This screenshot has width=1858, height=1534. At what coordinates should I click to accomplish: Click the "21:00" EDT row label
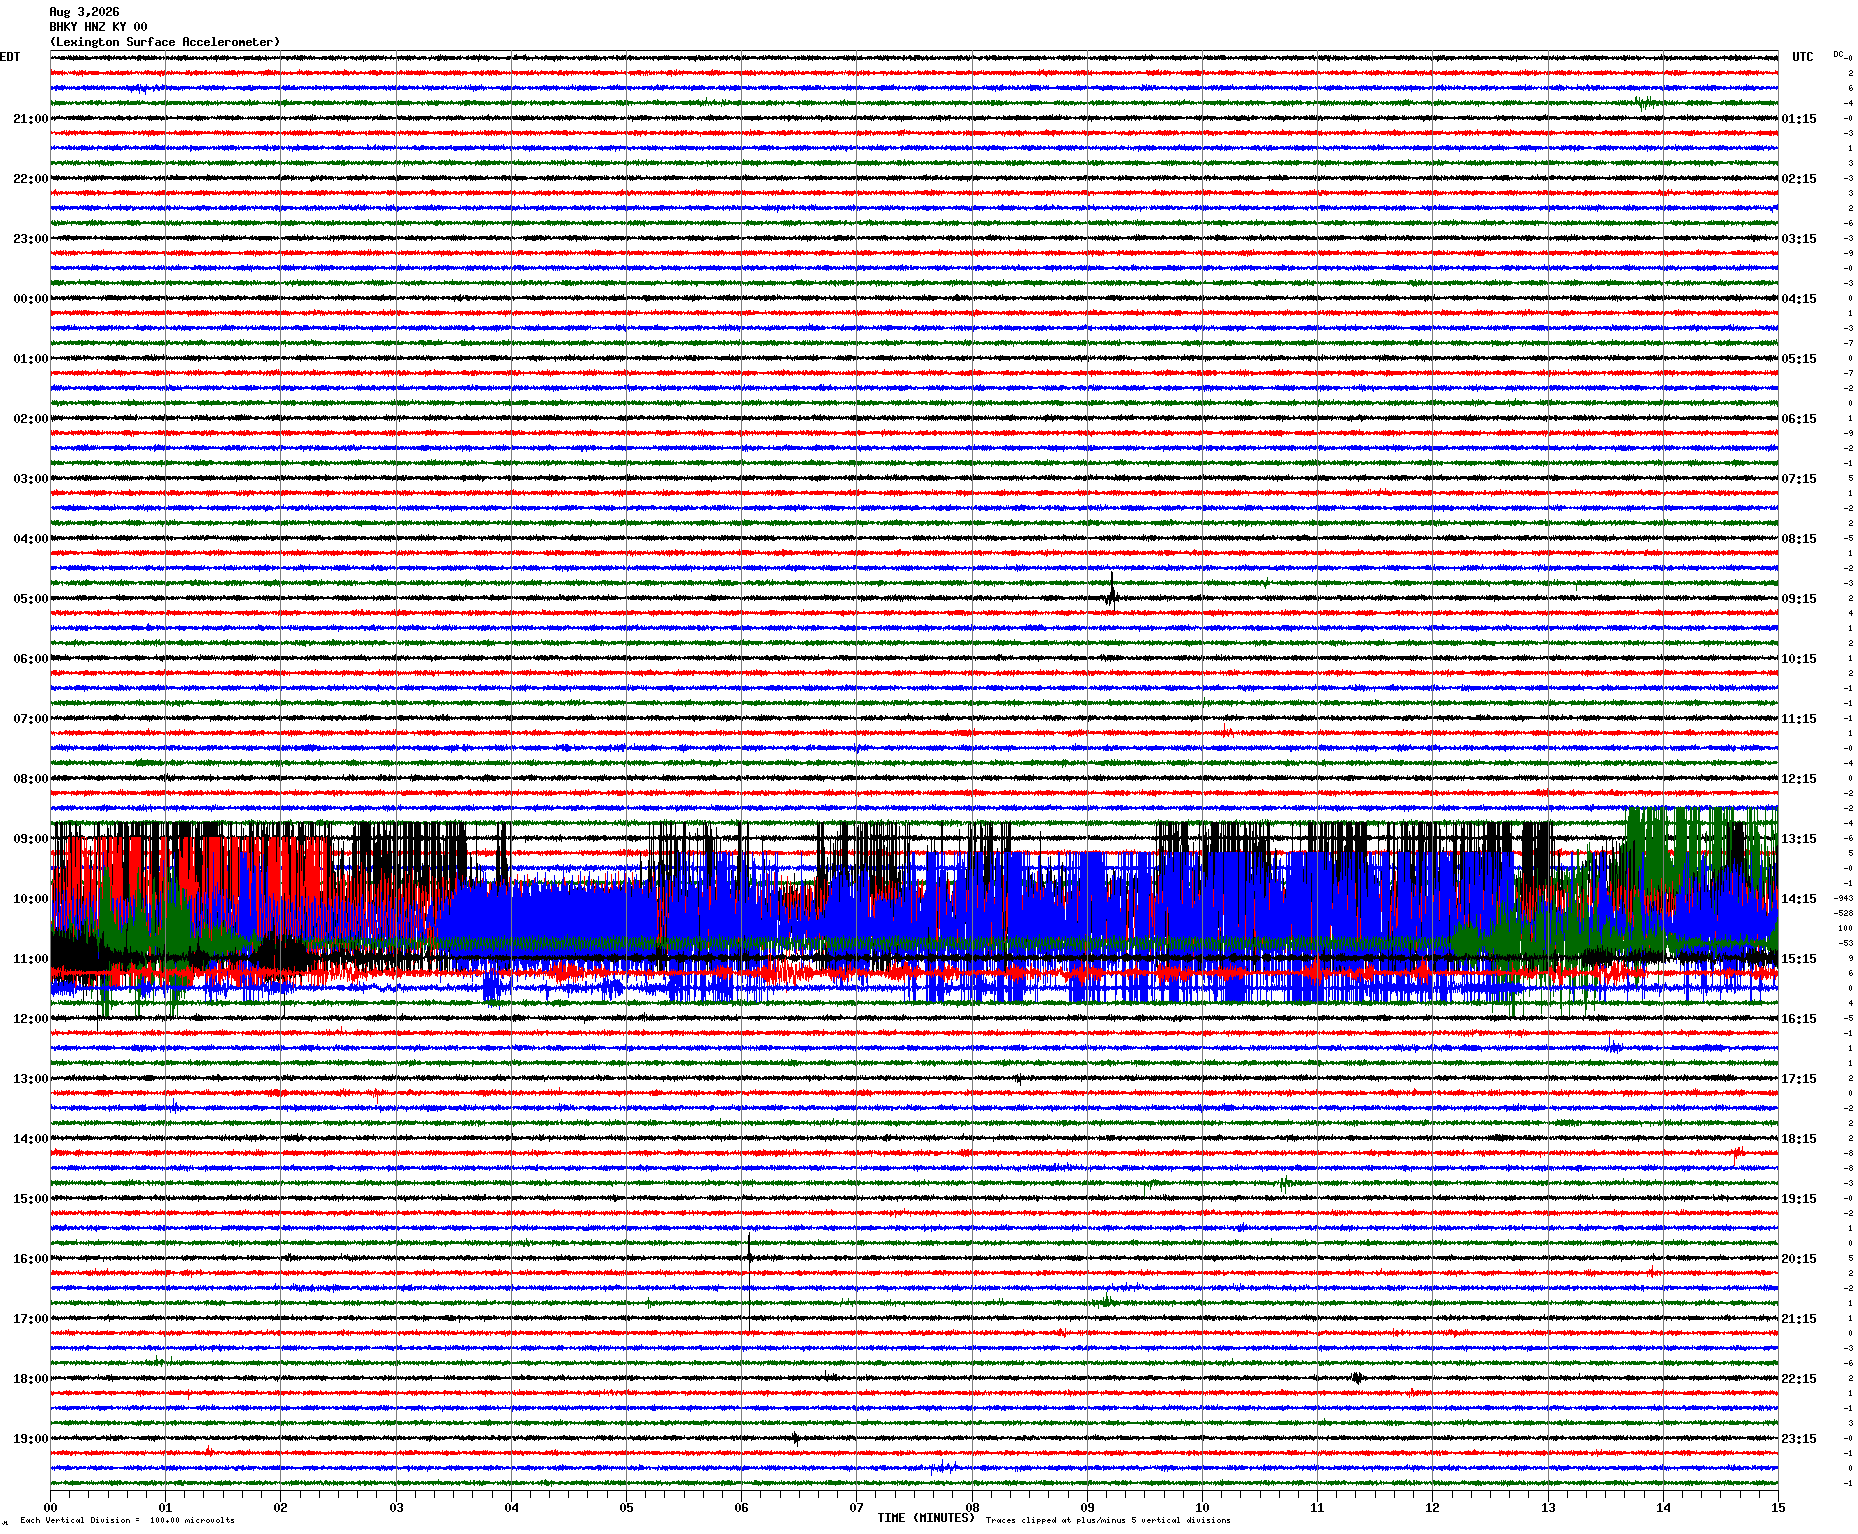click(x=30, y=119)
